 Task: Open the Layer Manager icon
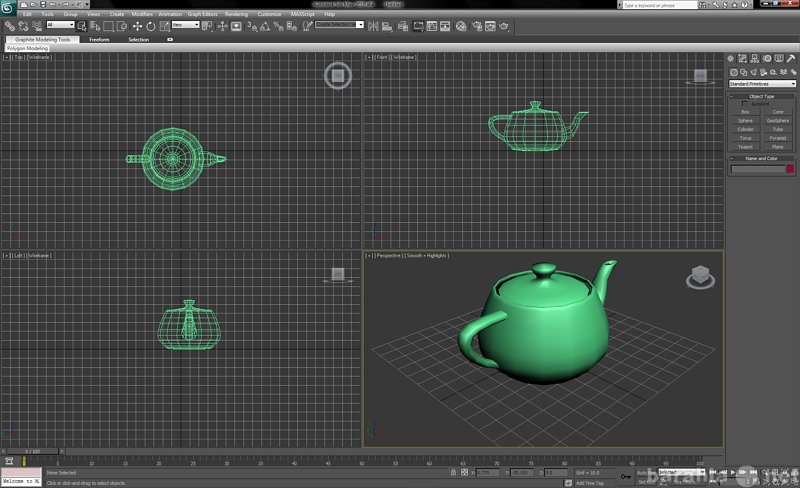pyautogui.click(x=403, y=26)
